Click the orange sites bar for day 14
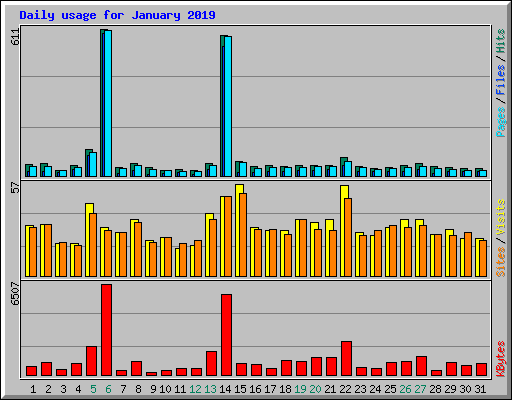This screenshot has width=512, height=400. point(228,237)
